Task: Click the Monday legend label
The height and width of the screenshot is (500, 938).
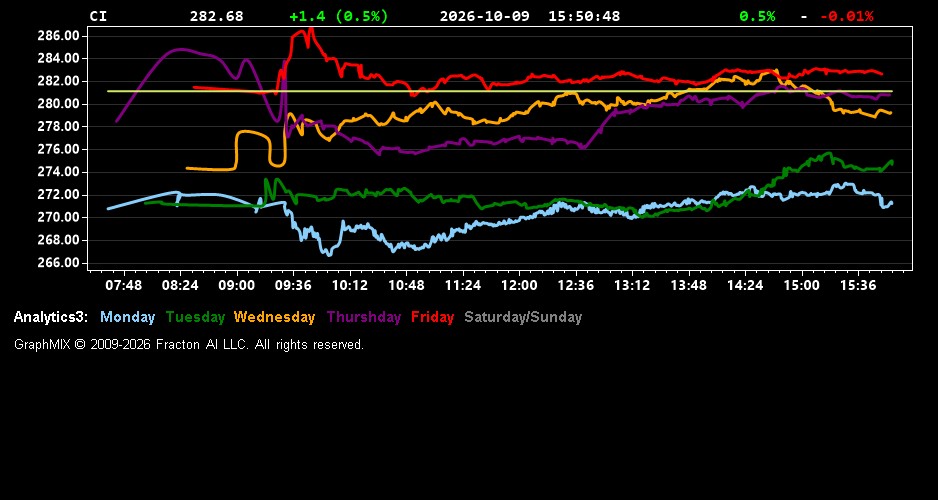Action: (127, 317)
